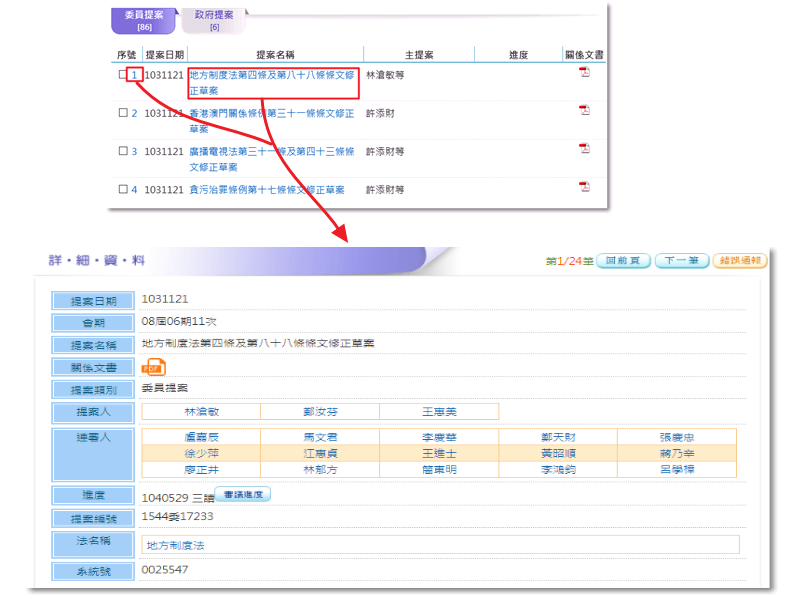Tick the checkbox for proposal 2
807x599 pixels.
tap(123, 113)
